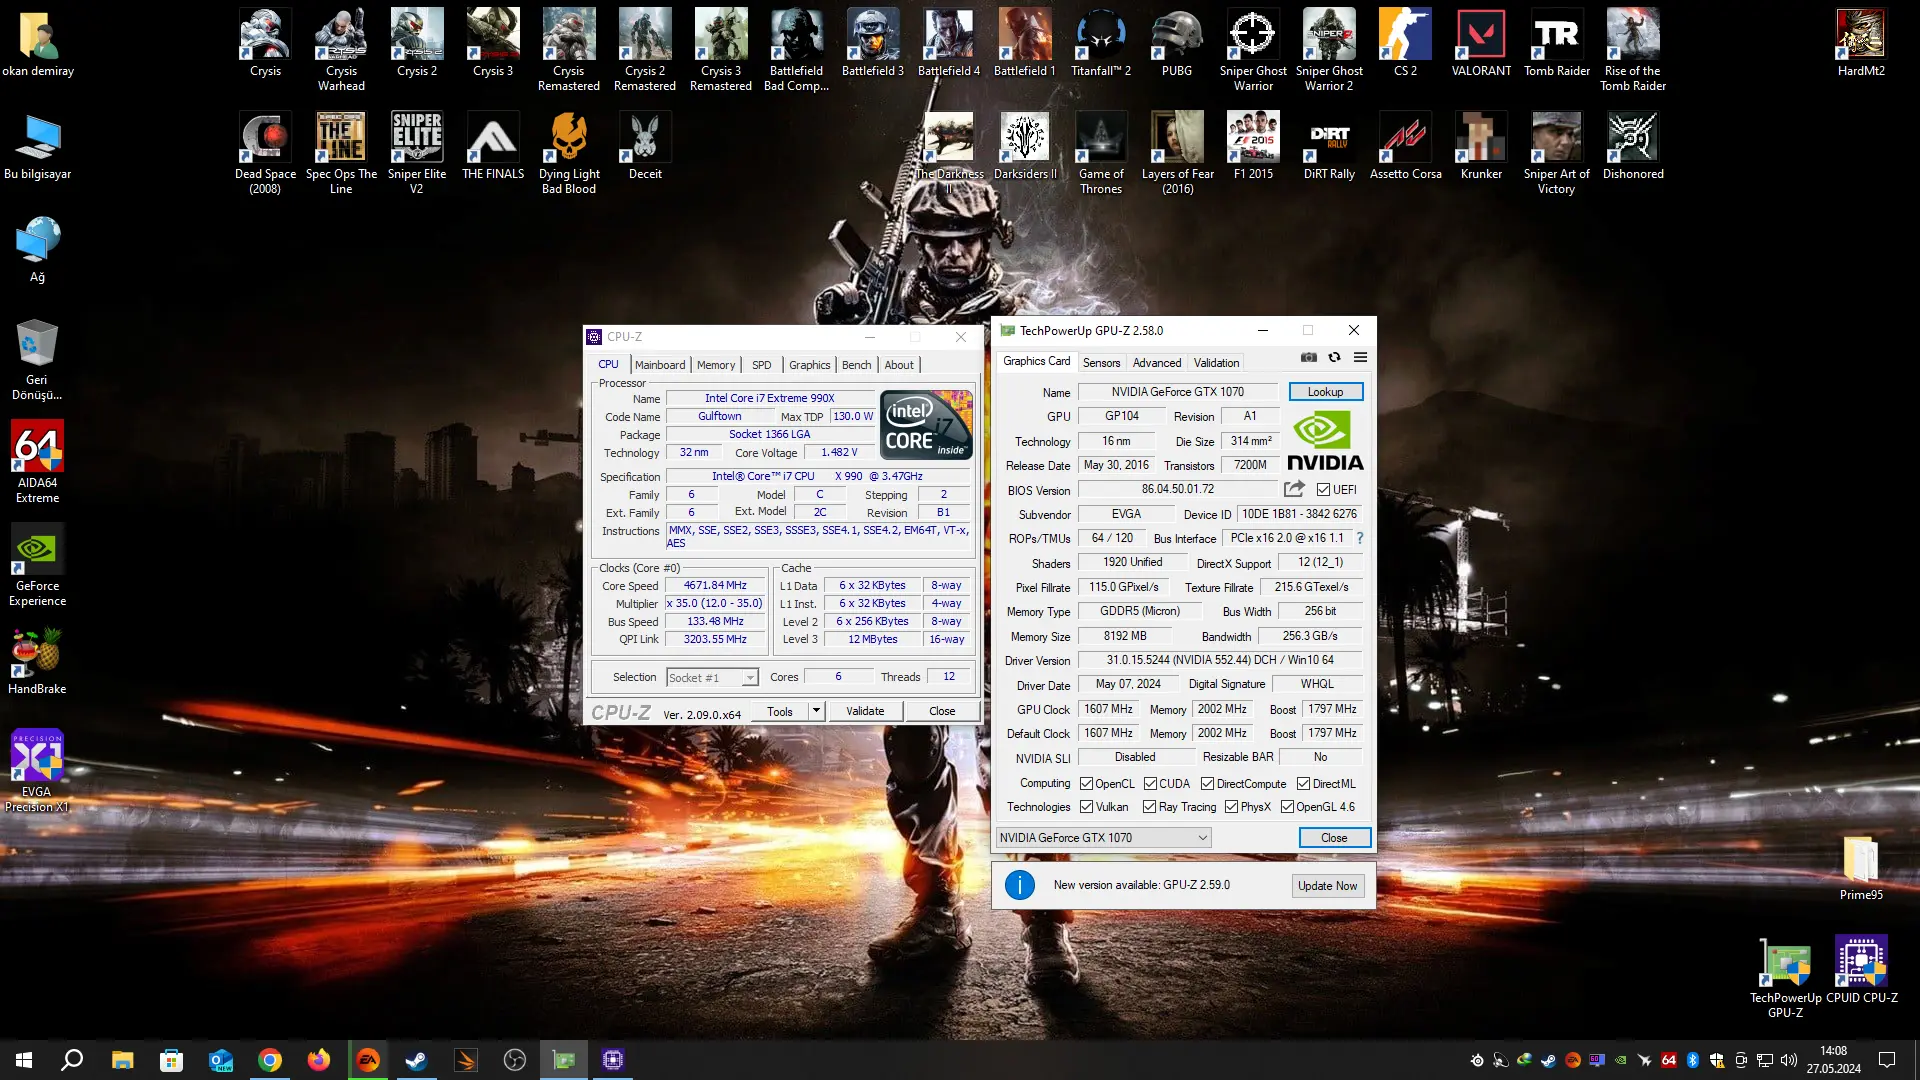This screenshot has width=1920, height=1080.
Task: Toggle the Vulkan checkbox
Action: [x=1086, y=807]
